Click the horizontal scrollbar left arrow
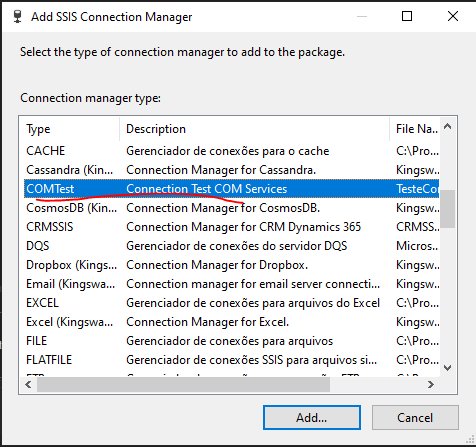The image size is (476, 447). [28, 385]
